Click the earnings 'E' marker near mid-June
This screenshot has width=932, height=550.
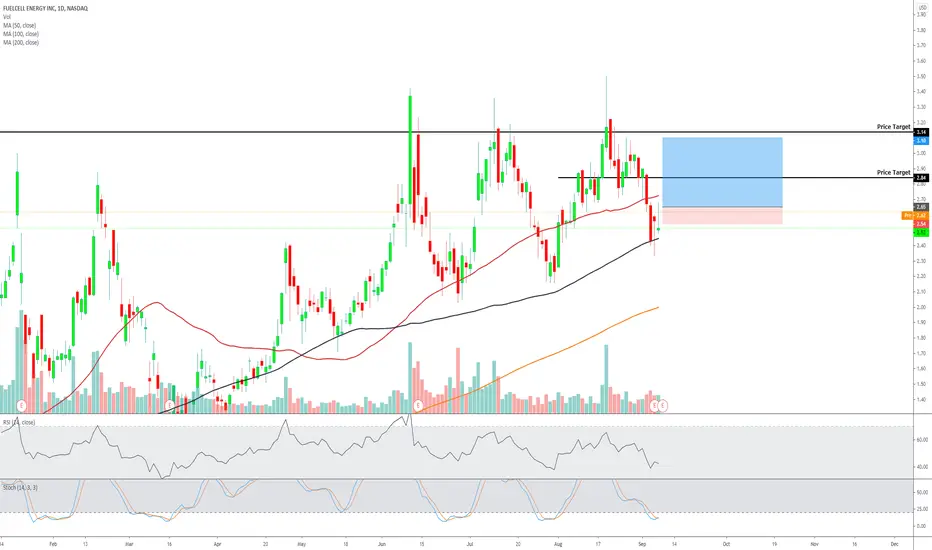coord(418,406)
